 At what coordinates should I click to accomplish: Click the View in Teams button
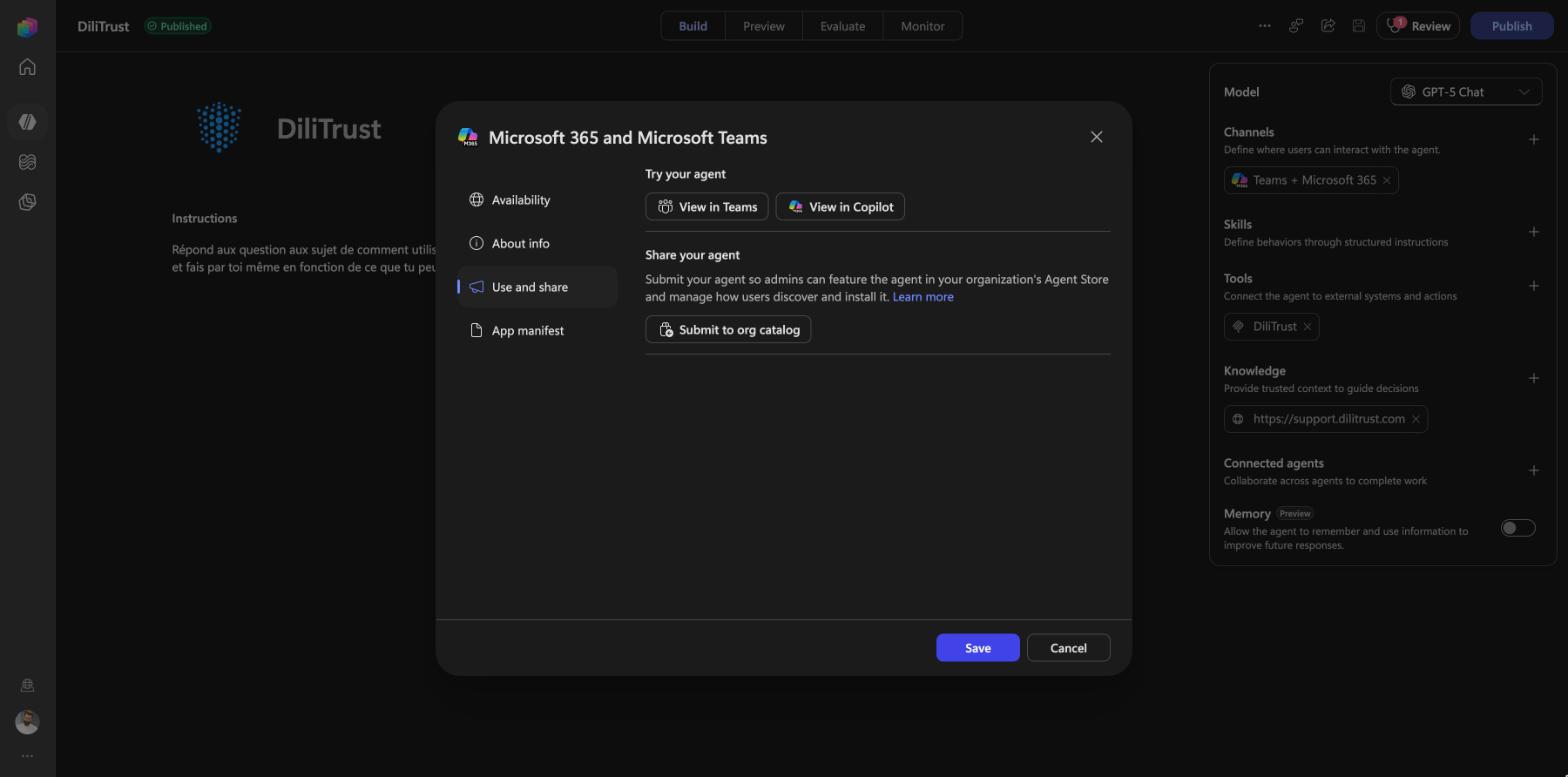point(707,207)
